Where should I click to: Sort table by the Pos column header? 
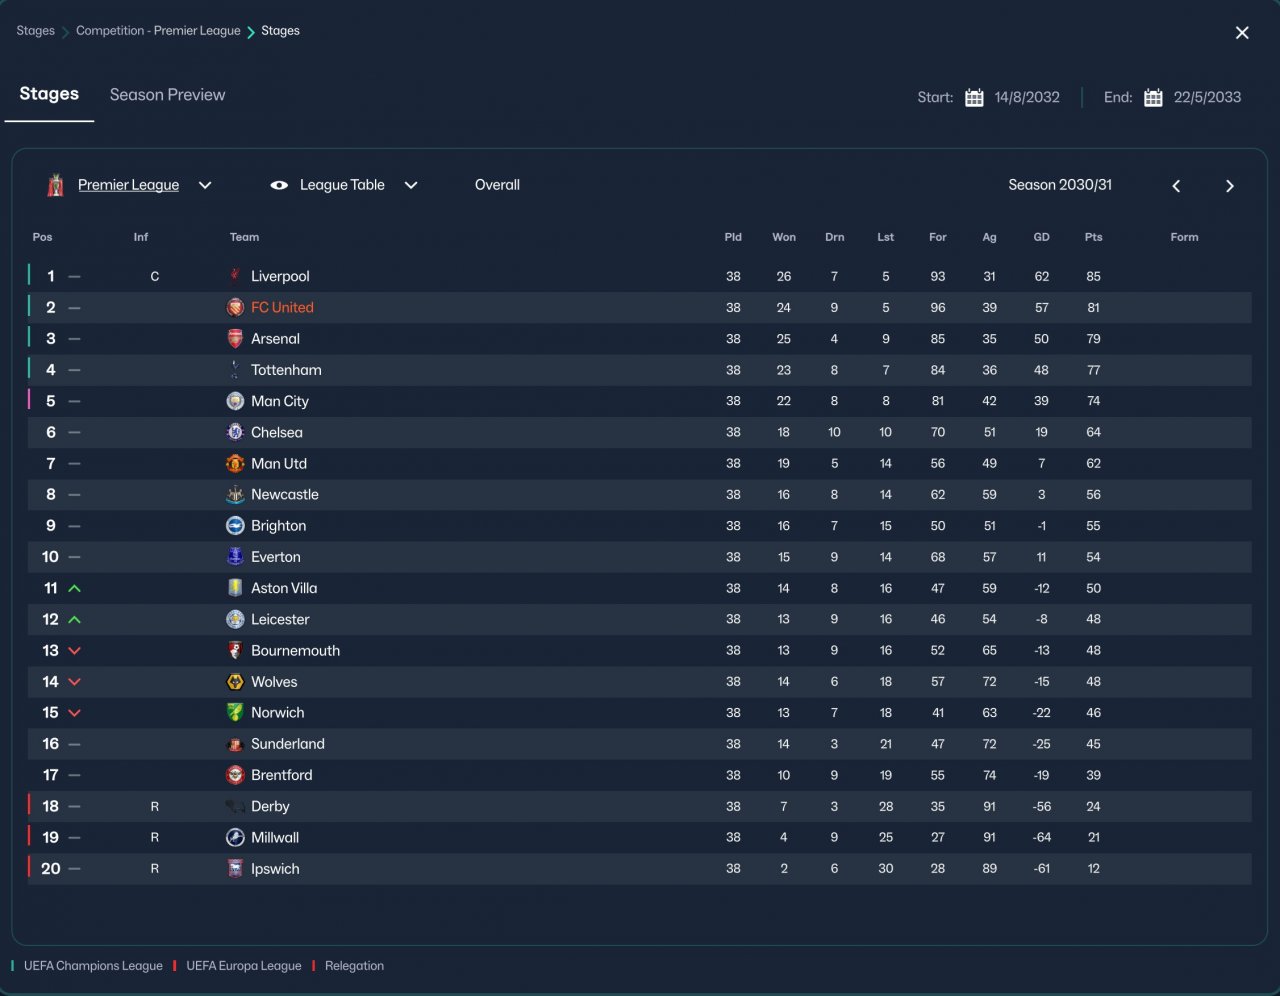pos(42,237)
